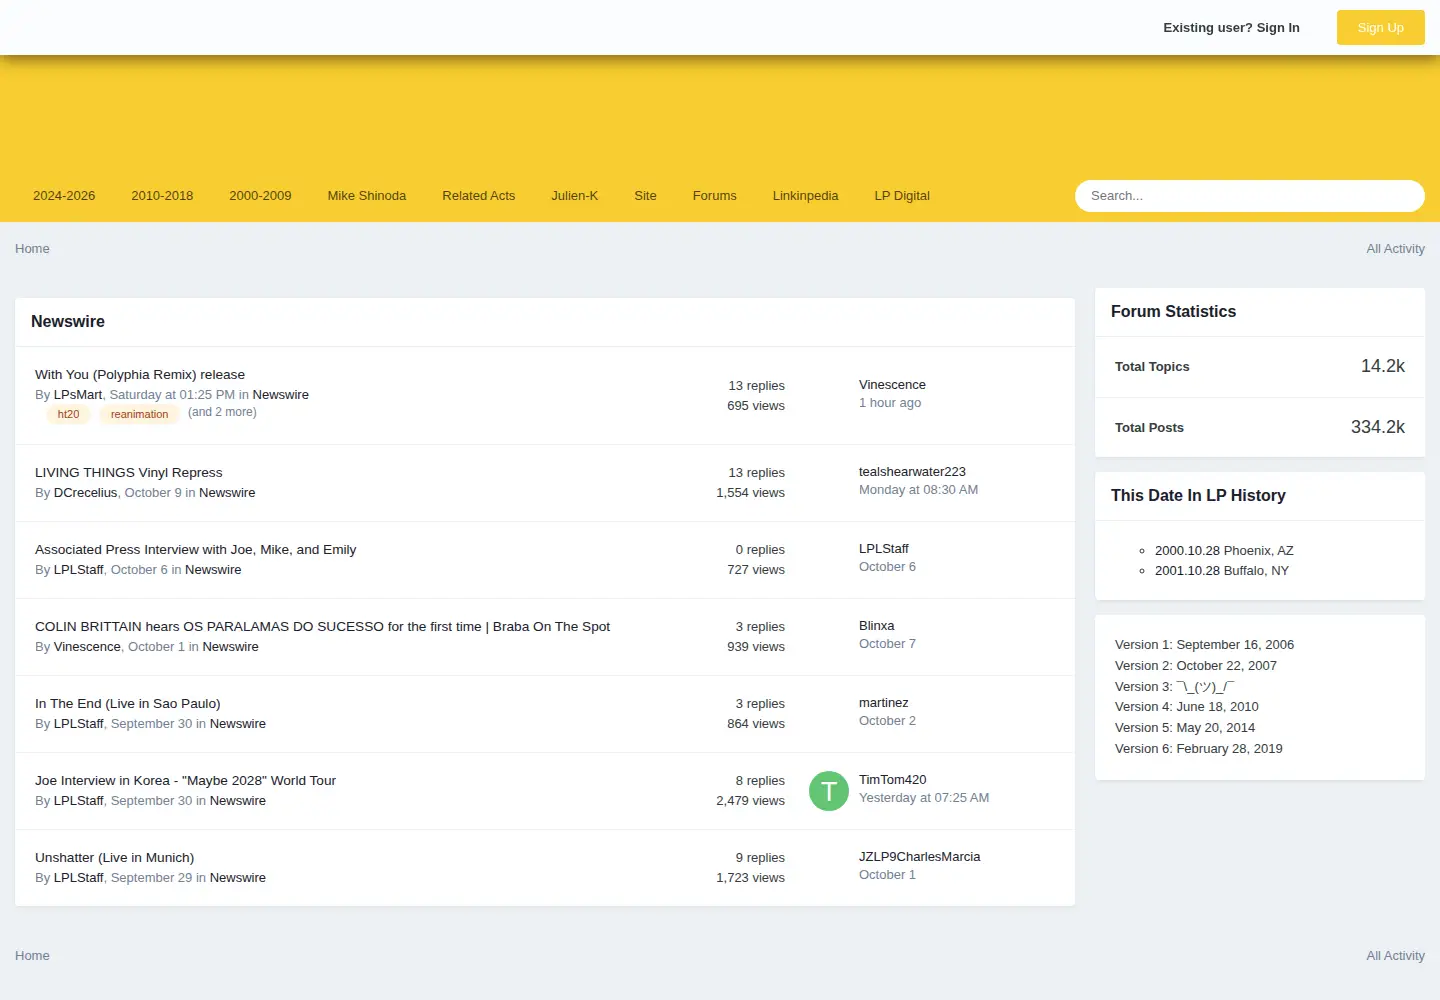Expand the (and 2 more) tags
Viewport: 1440px width, 1000px height.
coord(222,412)
